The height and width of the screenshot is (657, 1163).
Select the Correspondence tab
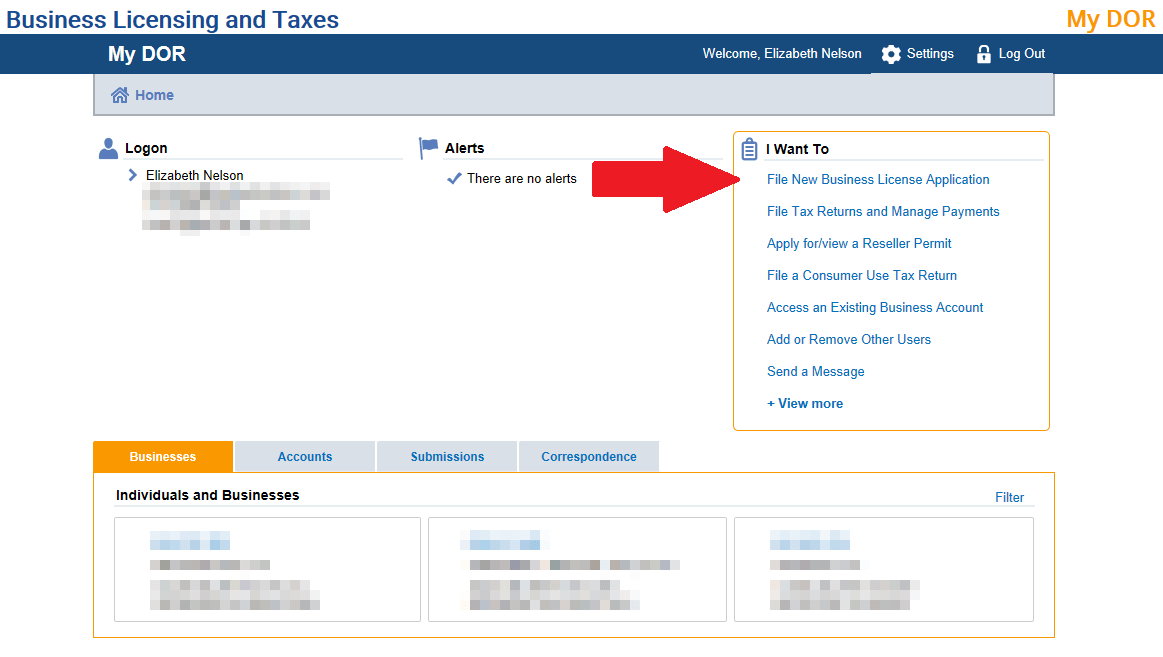(x=589, y=456)
